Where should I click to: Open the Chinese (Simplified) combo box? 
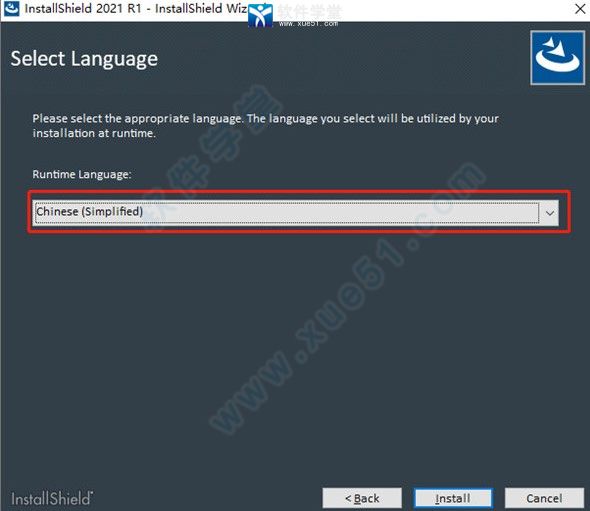coord(295,213)
